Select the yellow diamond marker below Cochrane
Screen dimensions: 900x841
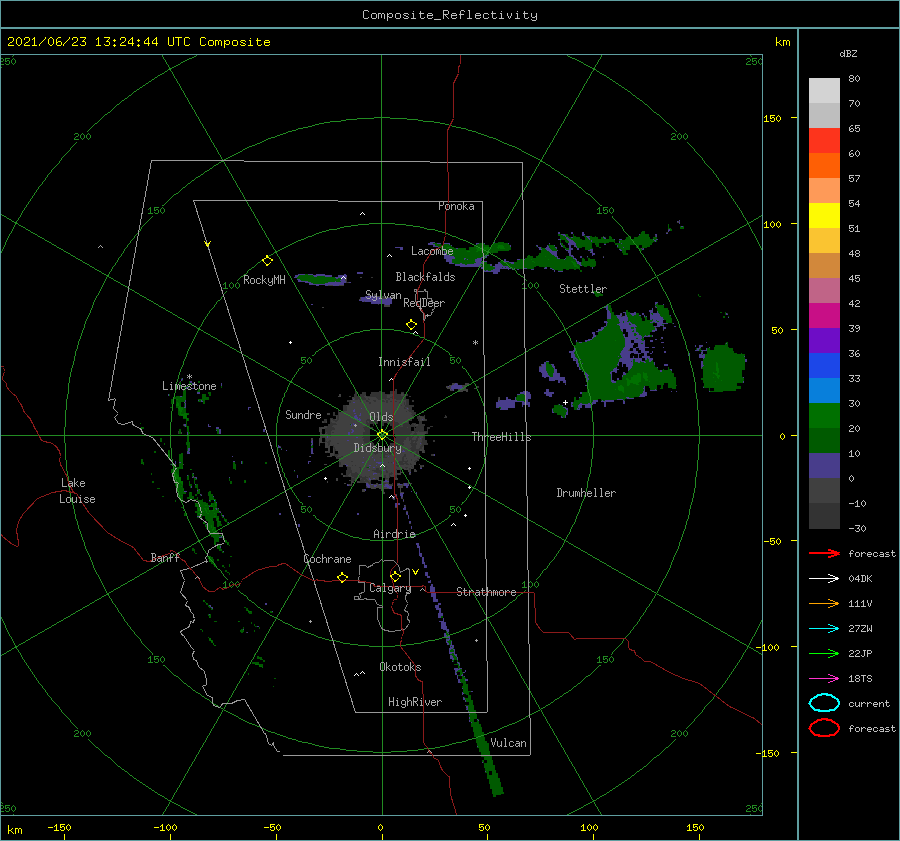[x=343, y=578]
